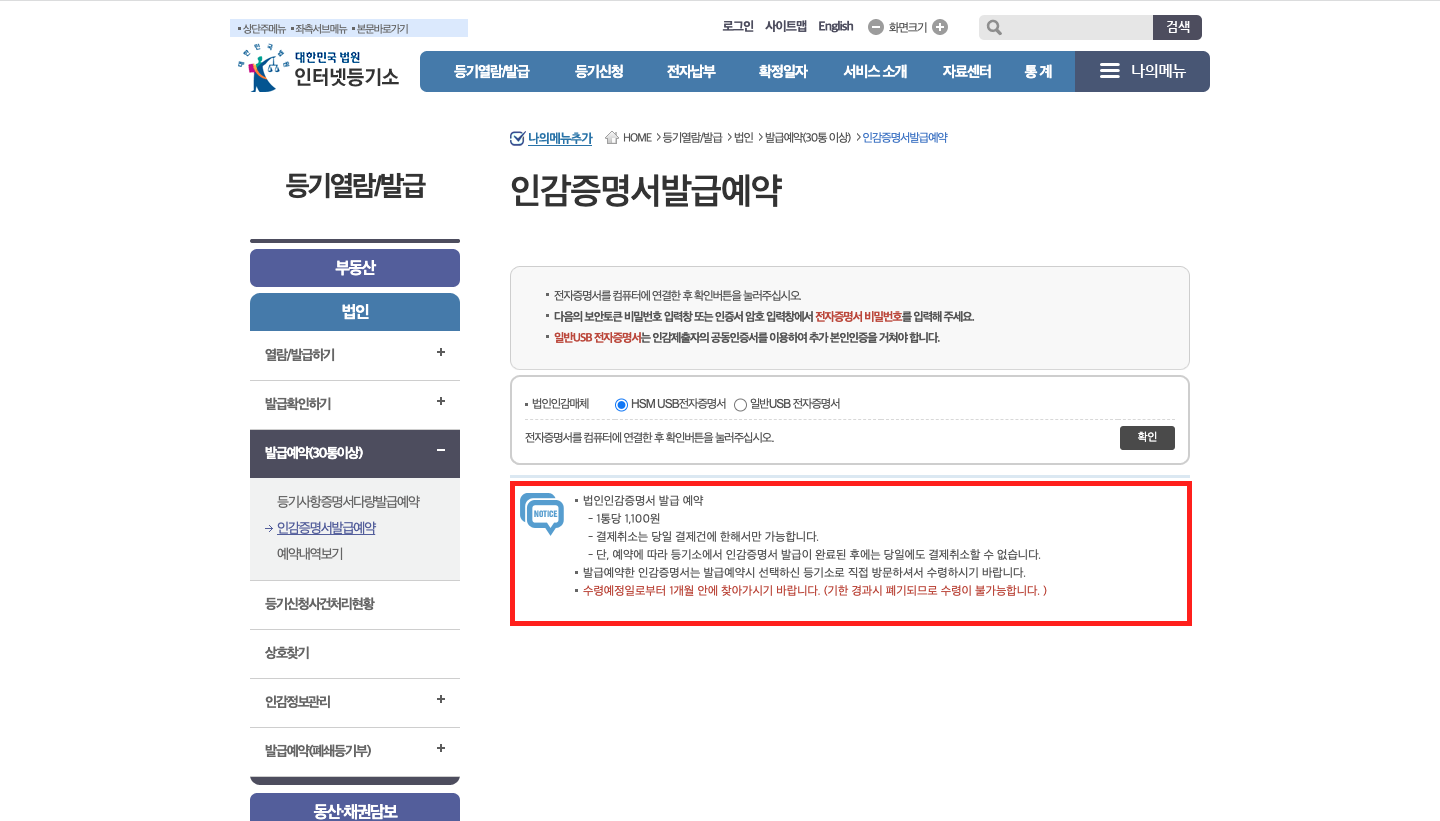Click the HOME house icon in breadcrumb
The image size is (1440, 821).
(610, 137)
